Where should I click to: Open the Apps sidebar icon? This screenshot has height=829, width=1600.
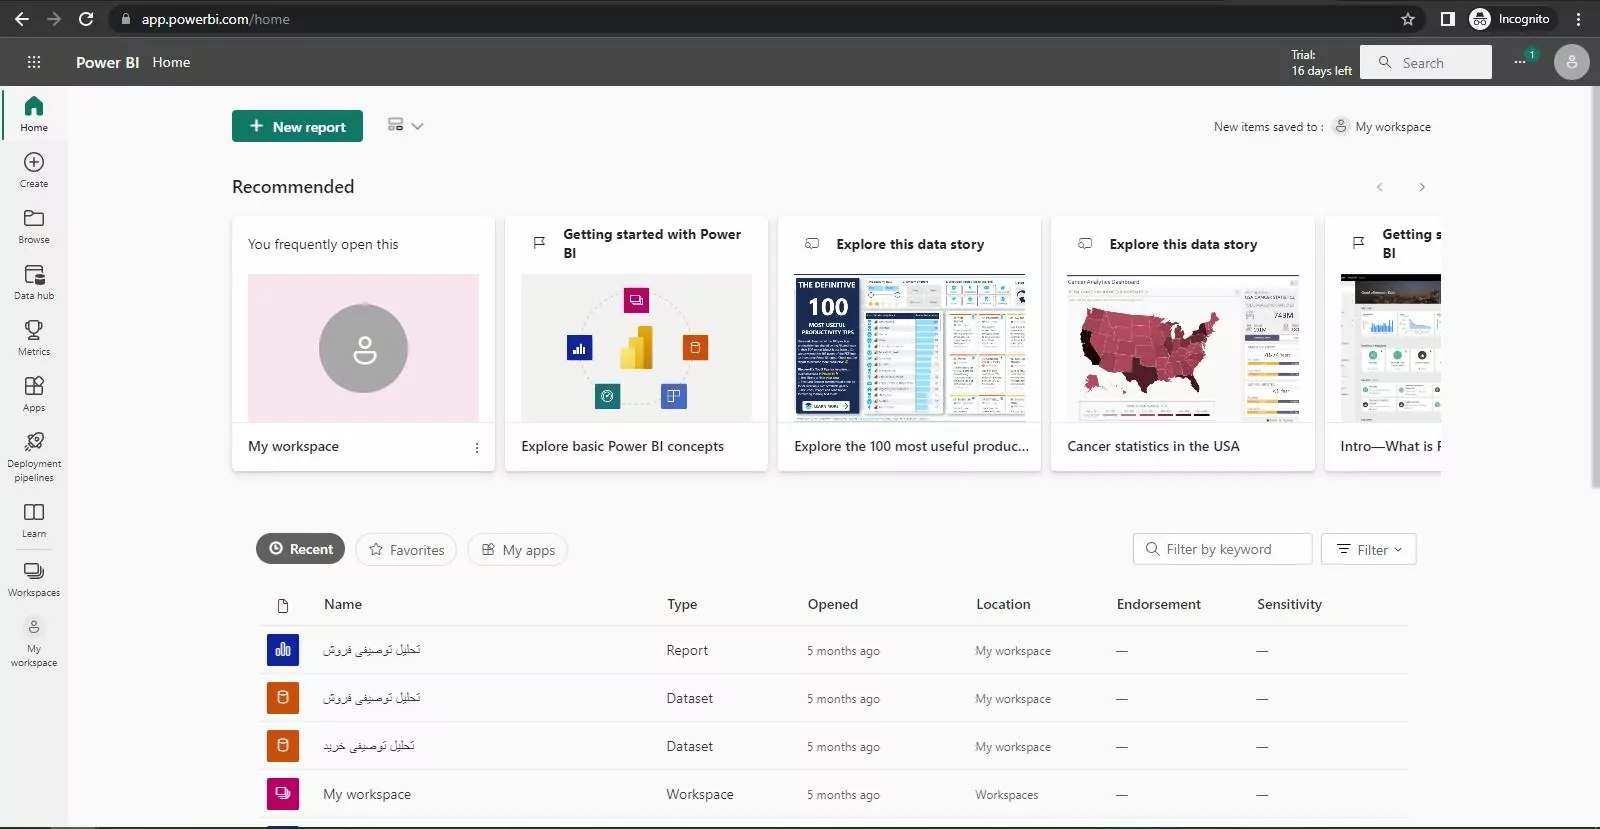[34, 393]
